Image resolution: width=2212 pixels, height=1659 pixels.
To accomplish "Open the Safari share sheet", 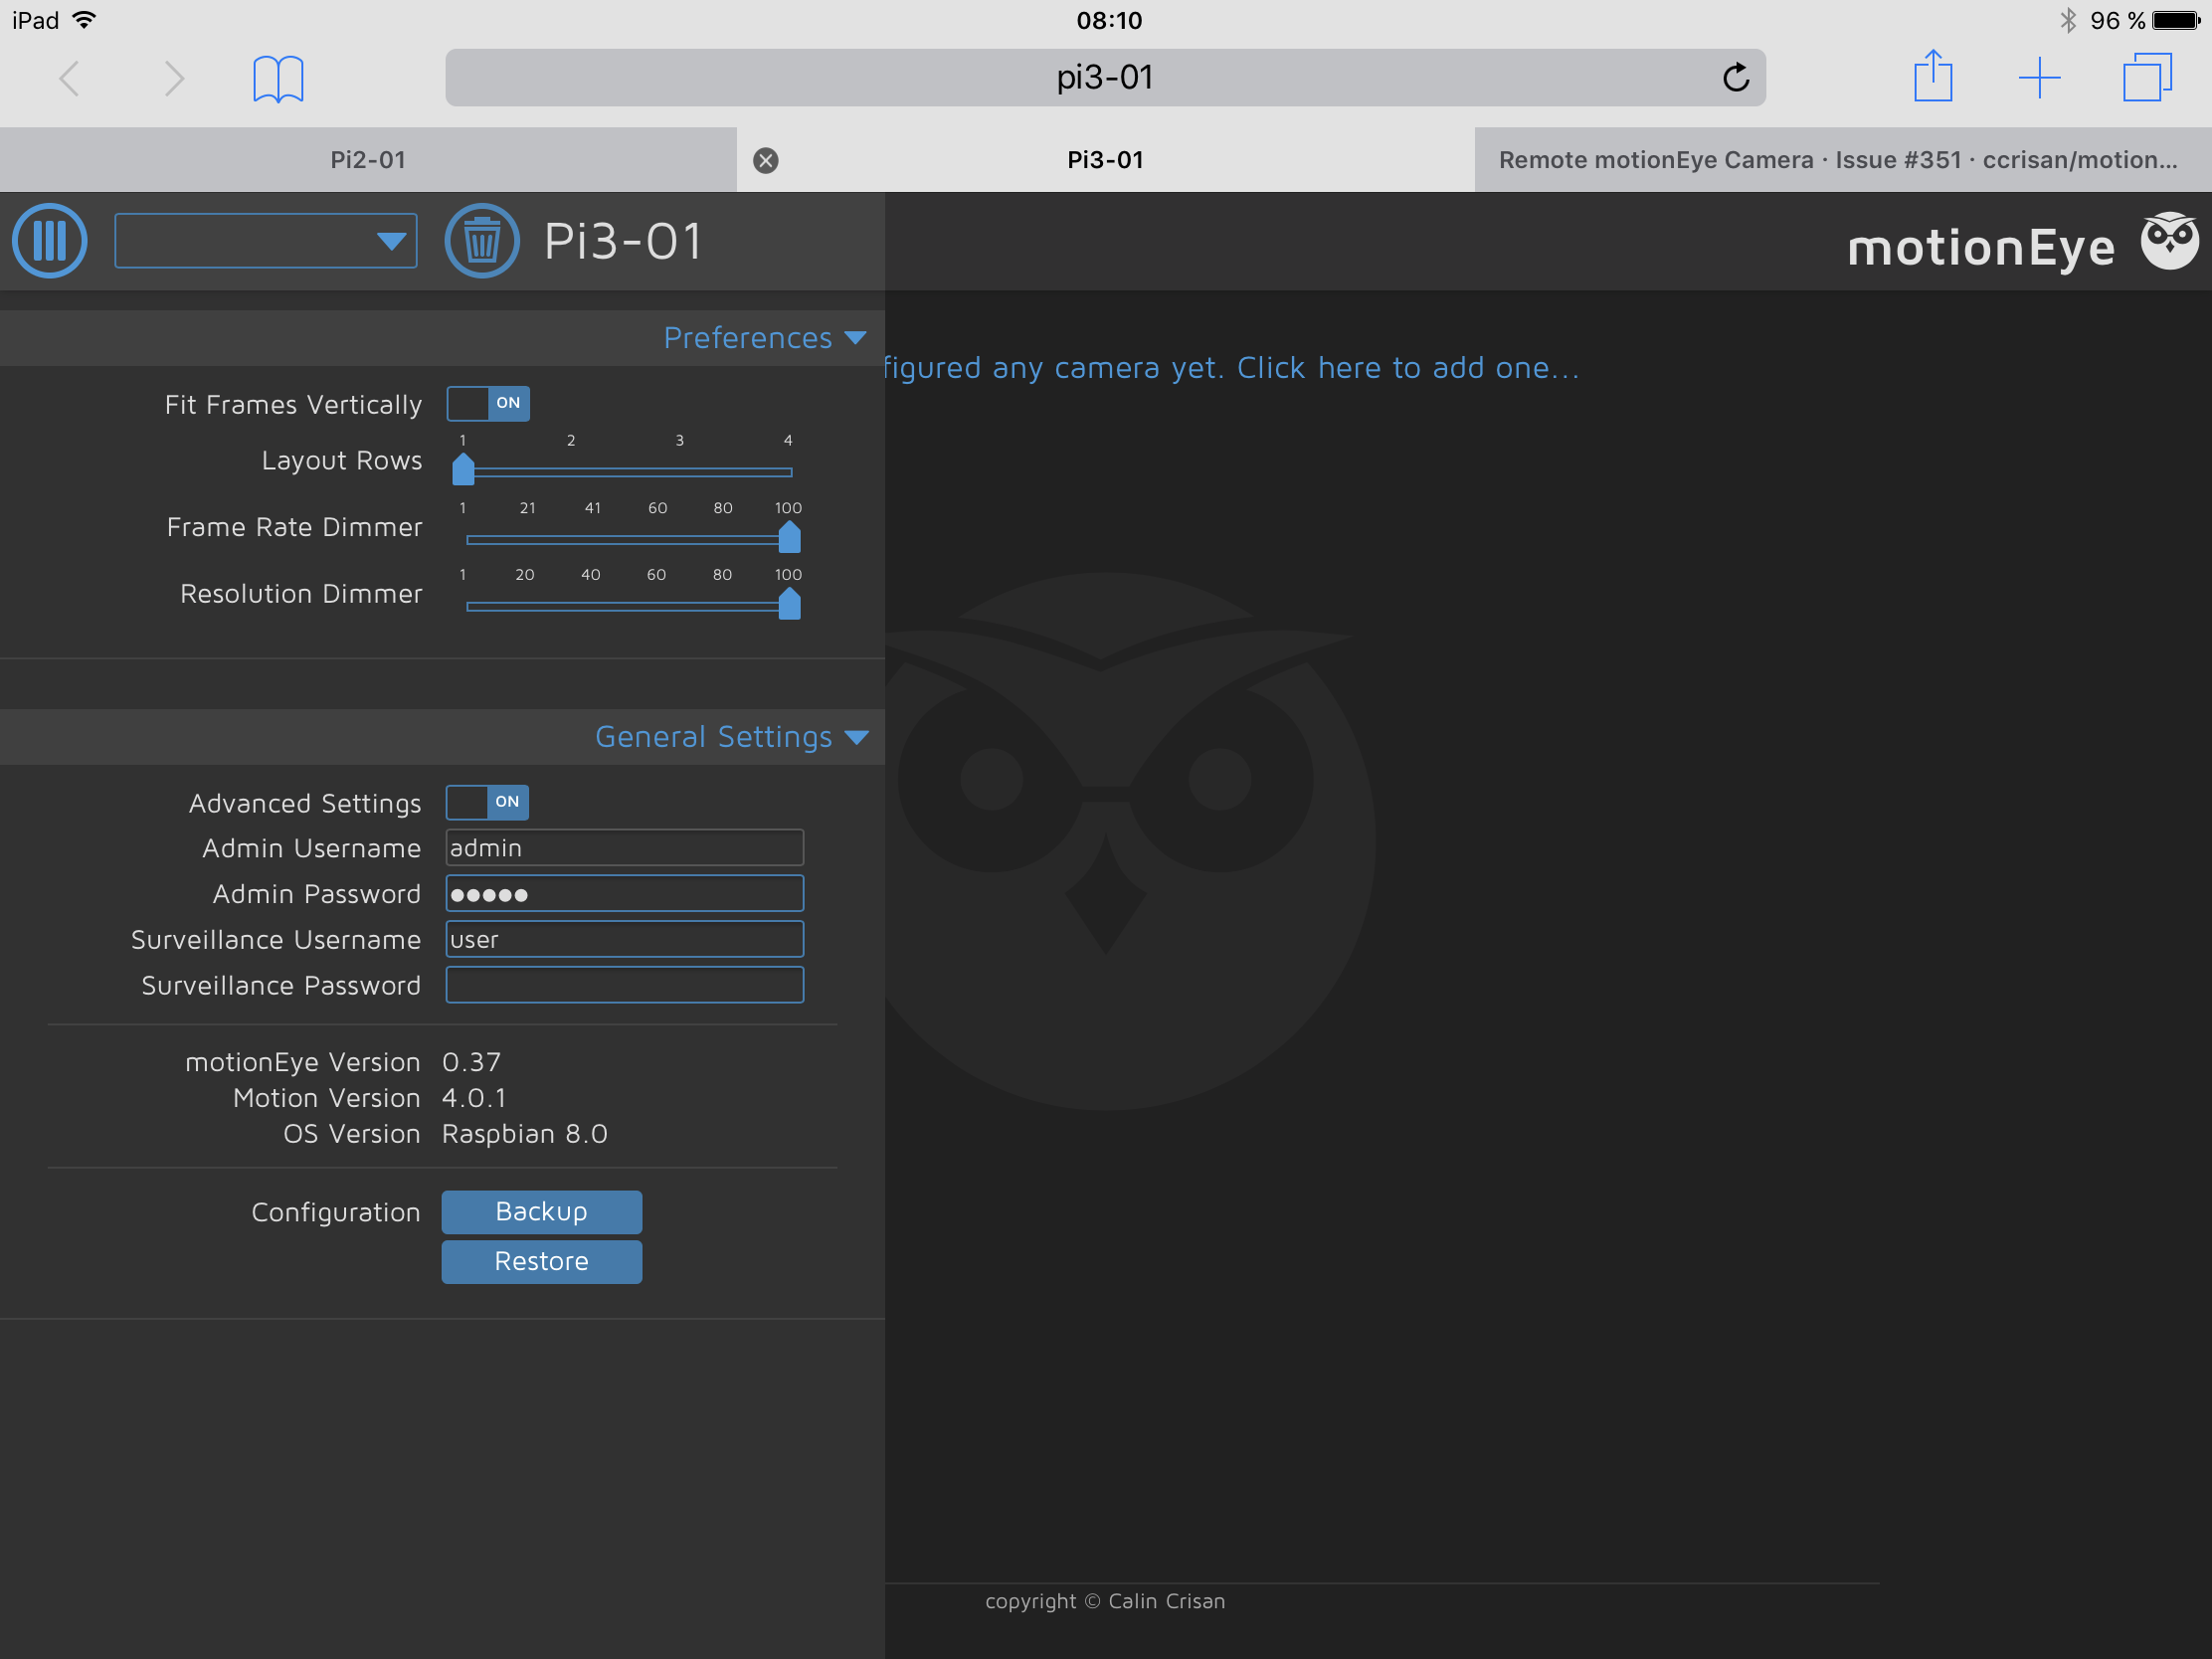I will pos(1934,77).
